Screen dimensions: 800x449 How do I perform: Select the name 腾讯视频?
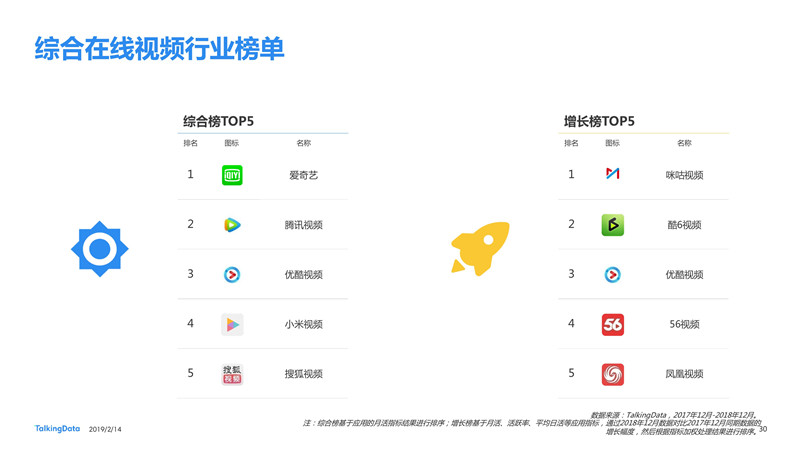tap(304, 225)
